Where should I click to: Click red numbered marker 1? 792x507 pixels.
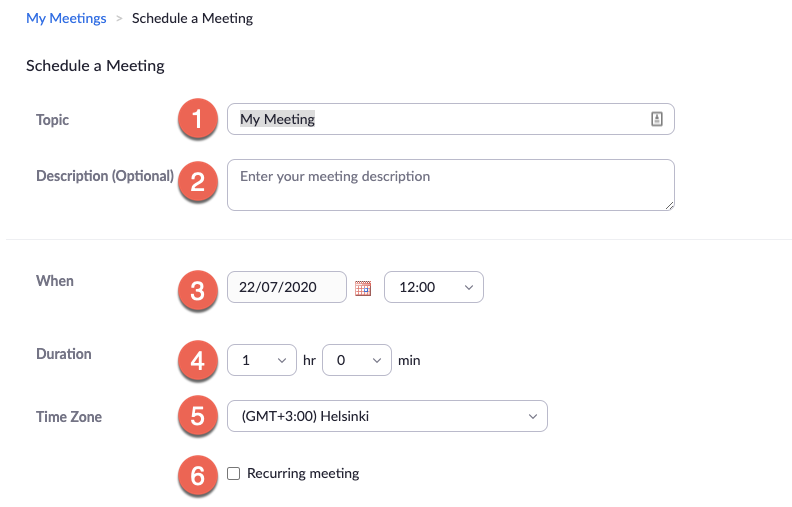click(x=197, y=119)
